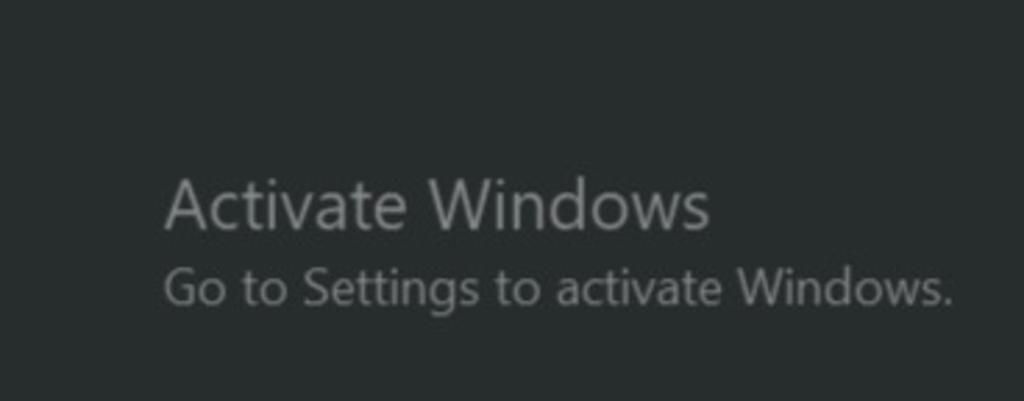Click the capital "G" of "Go"
The width and height of the screenshot is (1024, 401).
[178, 288]
